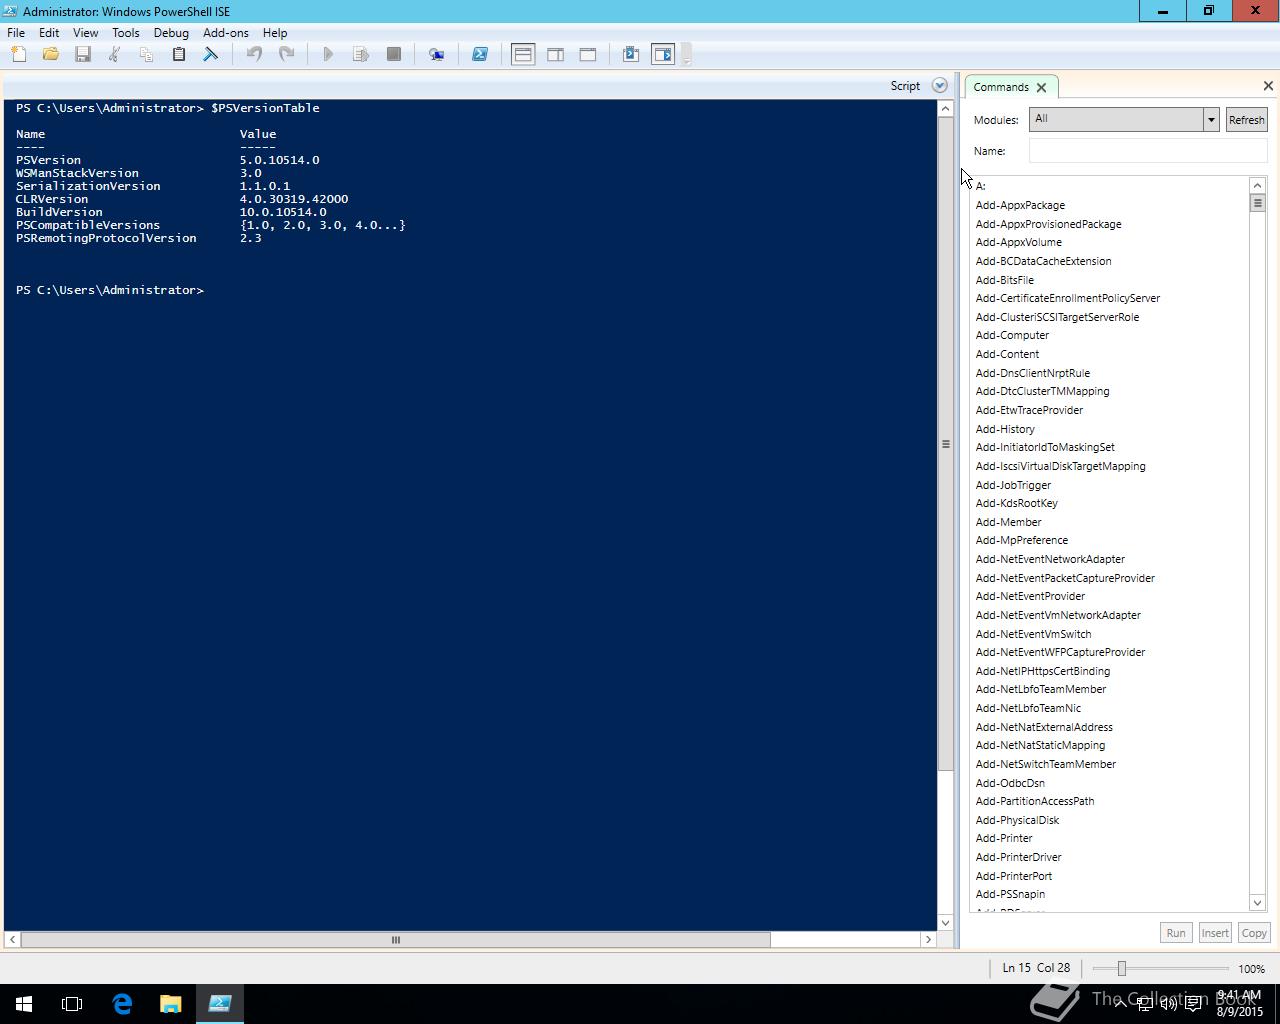Click console horizontal scrollbar right arrow
1280x1024 pixels.
pyautogui.click(x=928, y=939)
